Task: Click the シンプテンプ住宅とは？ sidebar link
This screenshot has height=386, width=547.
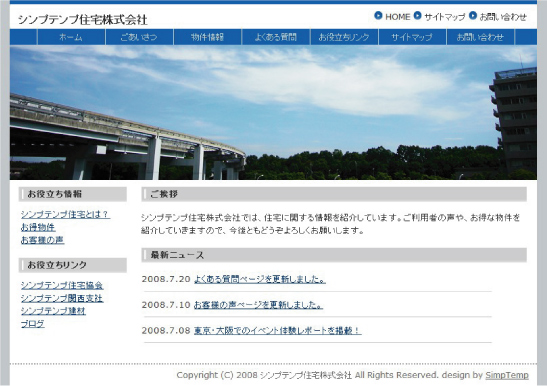Action: click(65, 214)
